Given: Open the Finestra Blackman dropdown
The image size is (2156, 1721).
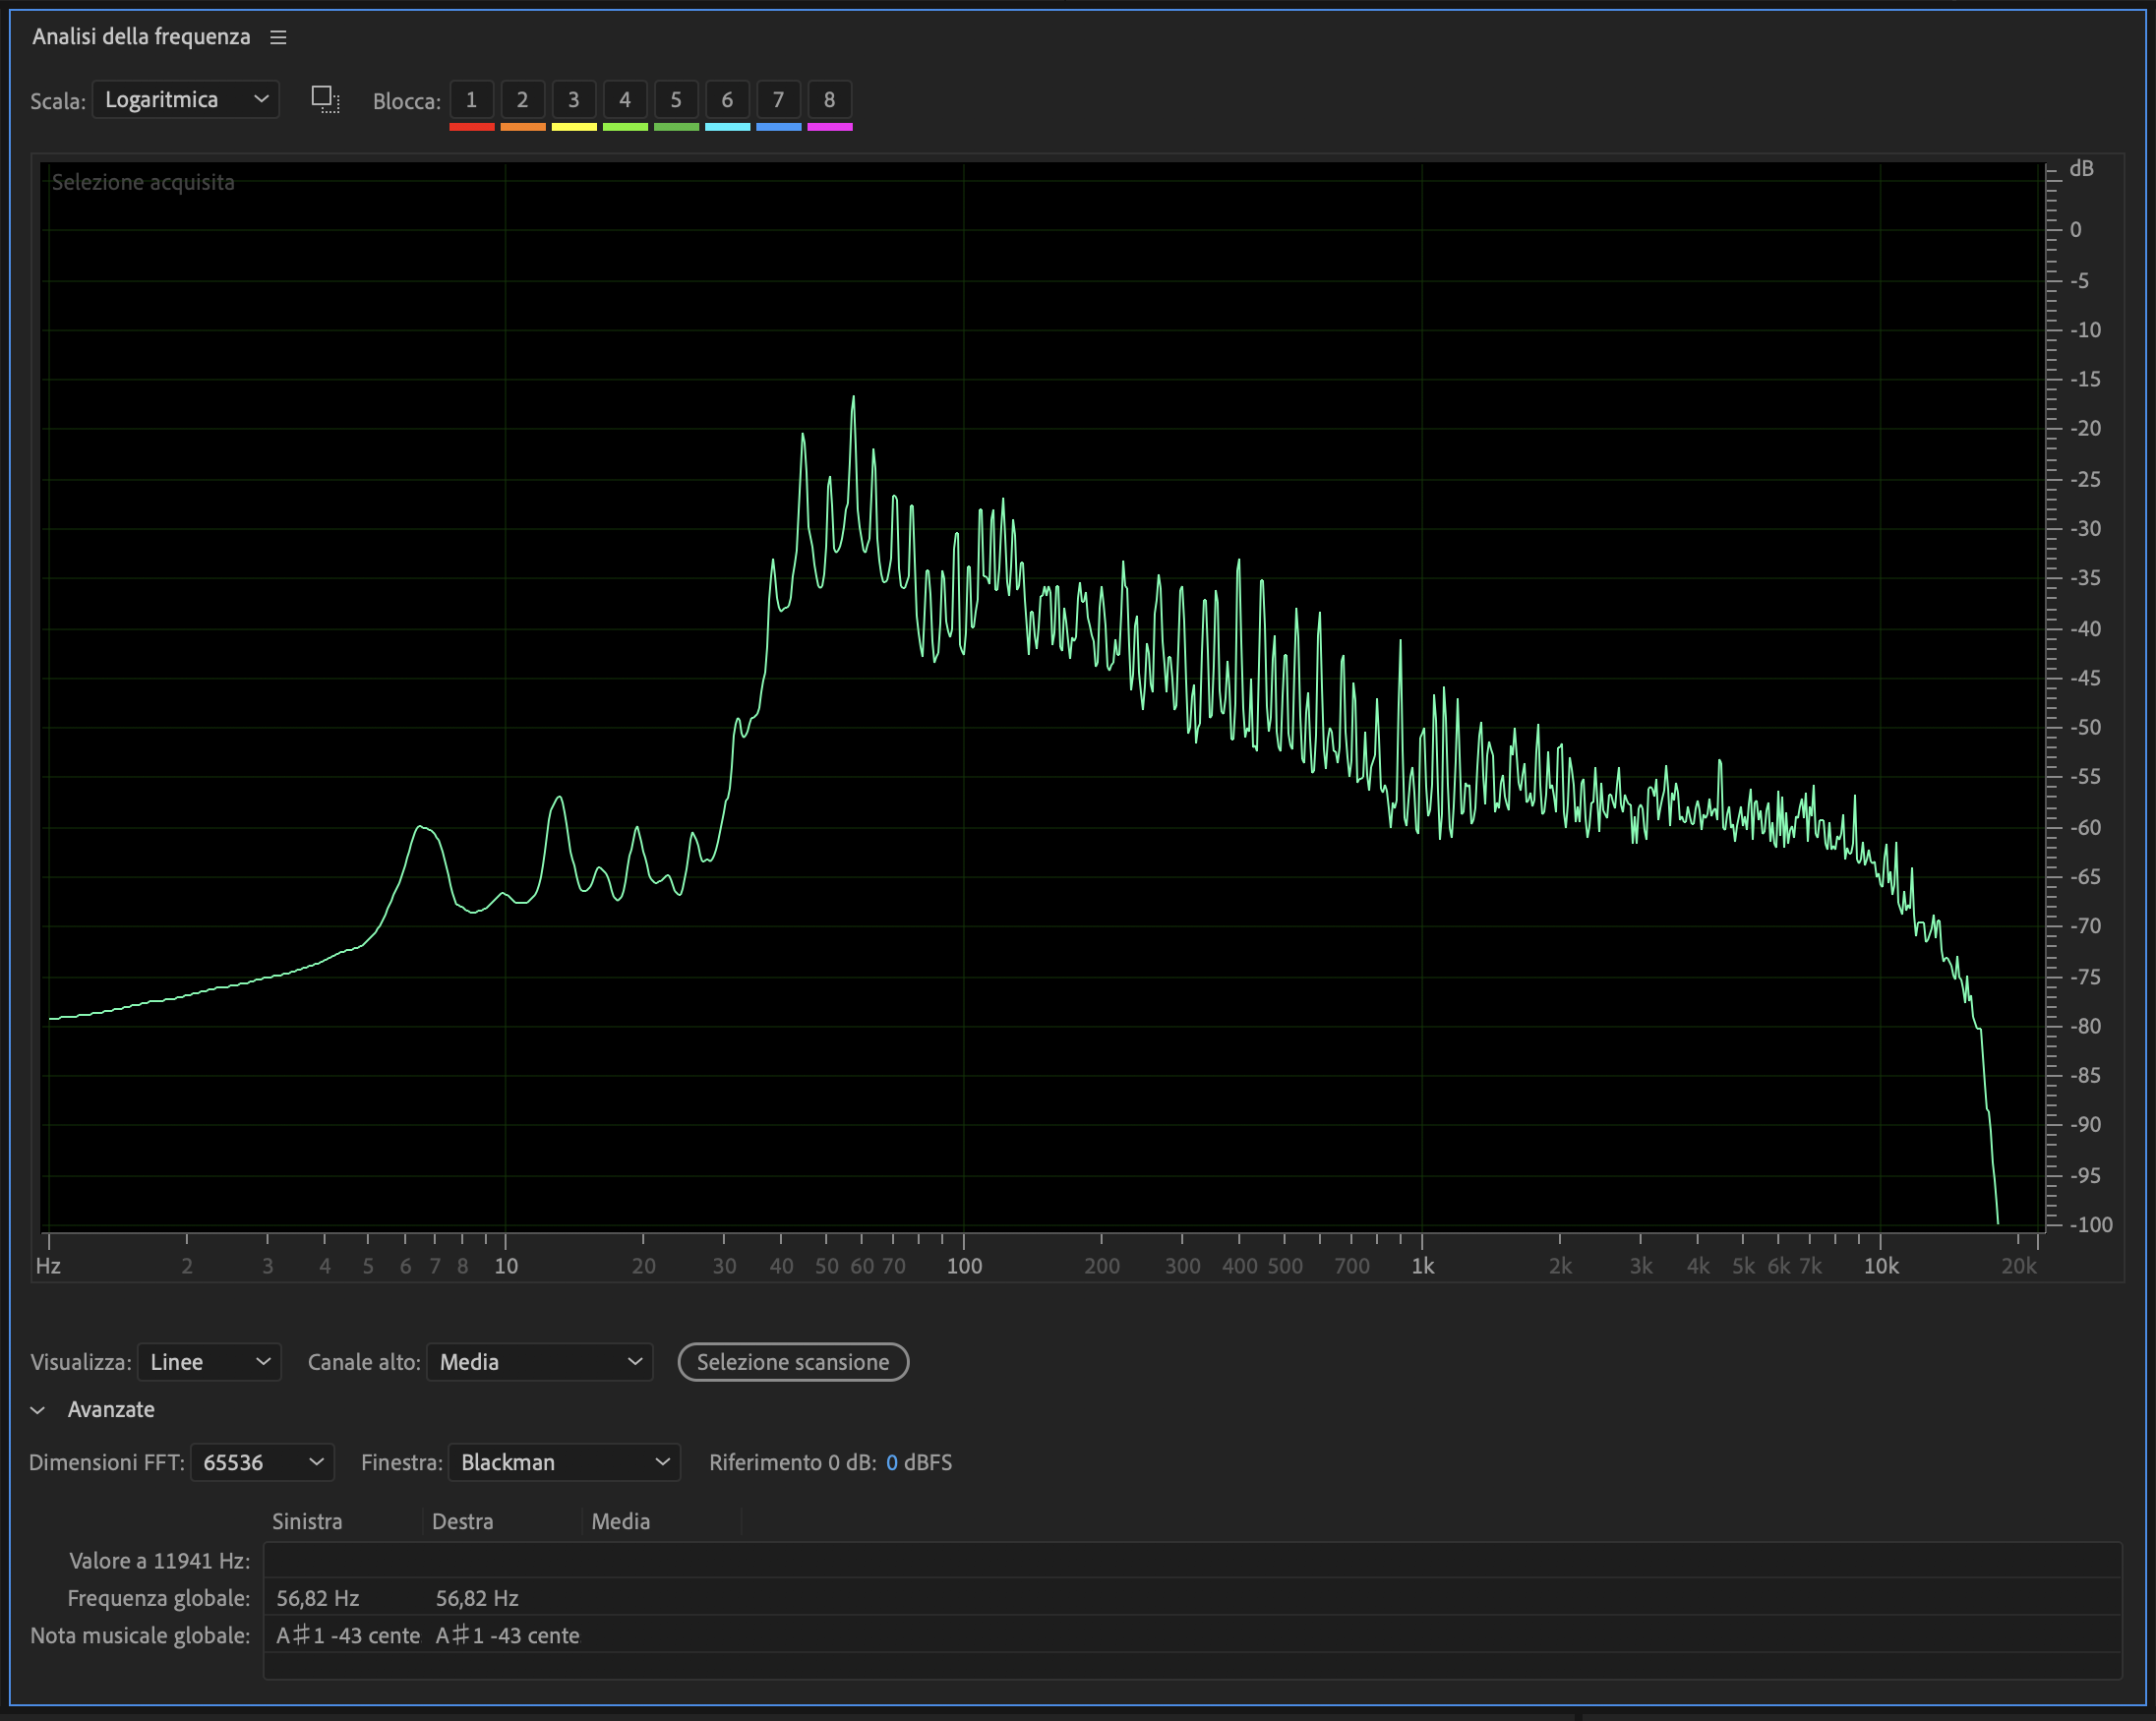Looking at the screenshot, I should click(x=564, y=1462).
